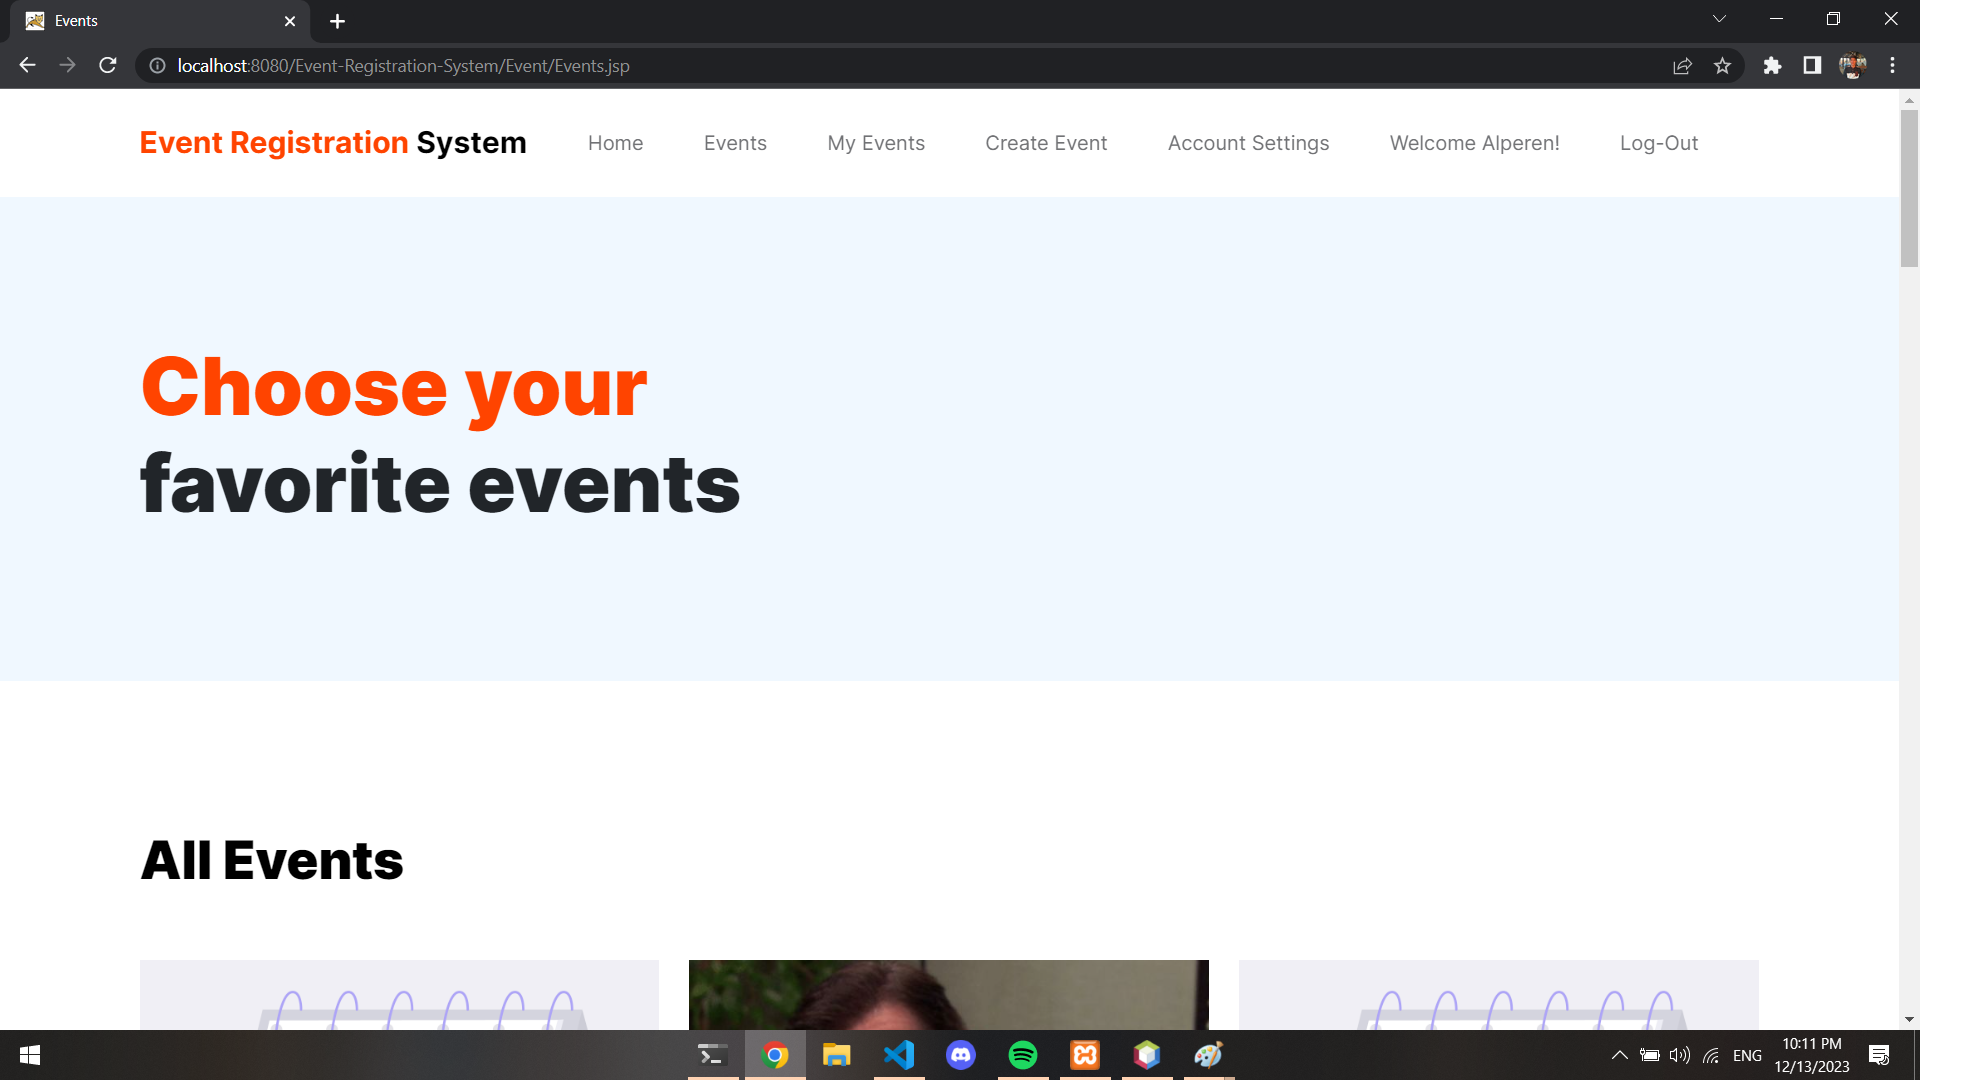Open a new browser tab
The width and height of the screenshot is (1965, 1080).
337,21
